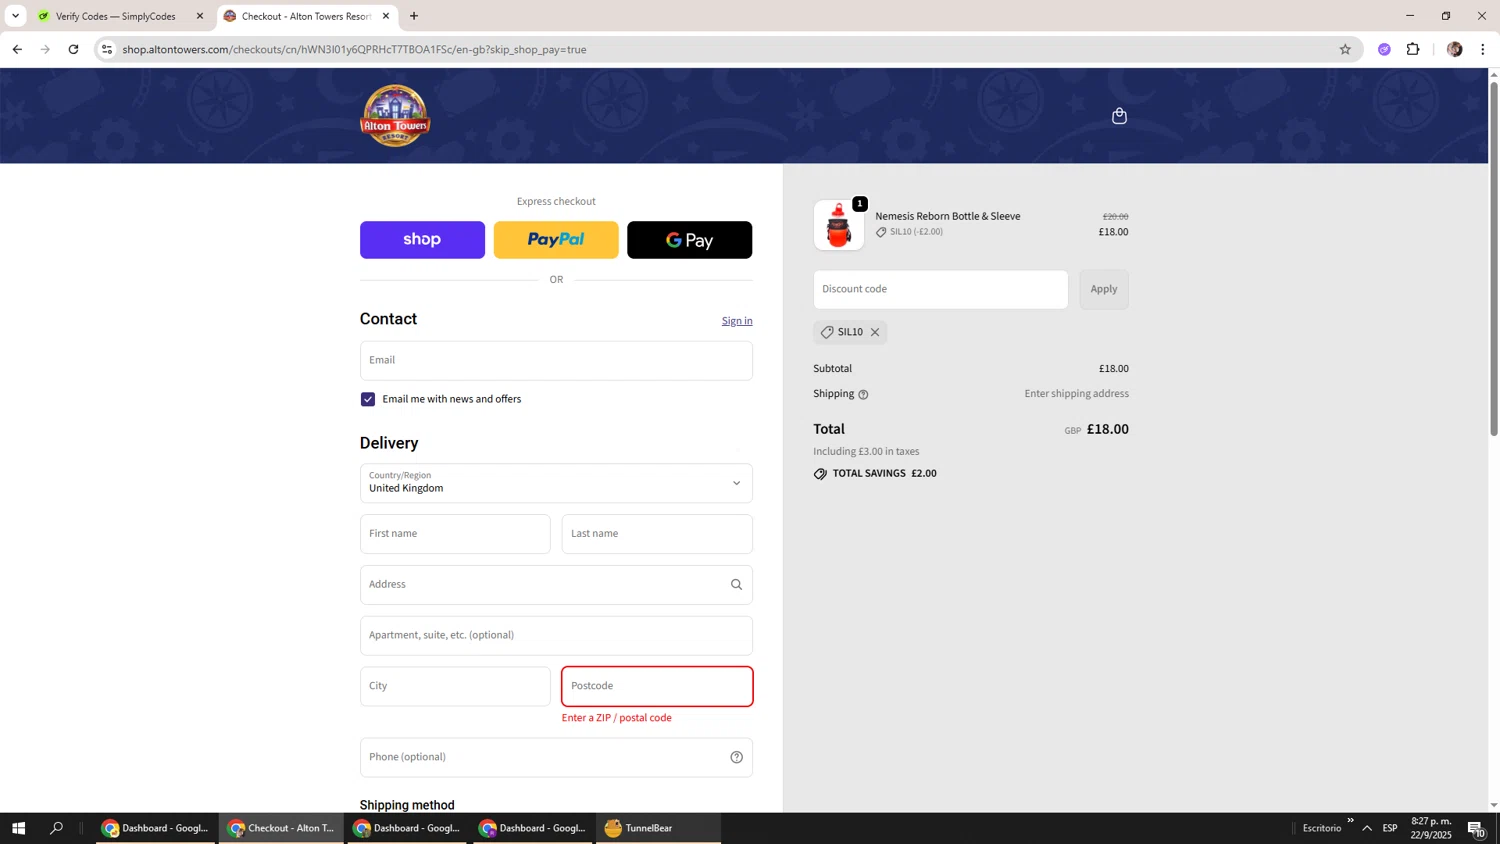Close the Verify Codes SimplyCodes tab
This screenshot has width=1500, height=844.
click(x=199, y=16)
